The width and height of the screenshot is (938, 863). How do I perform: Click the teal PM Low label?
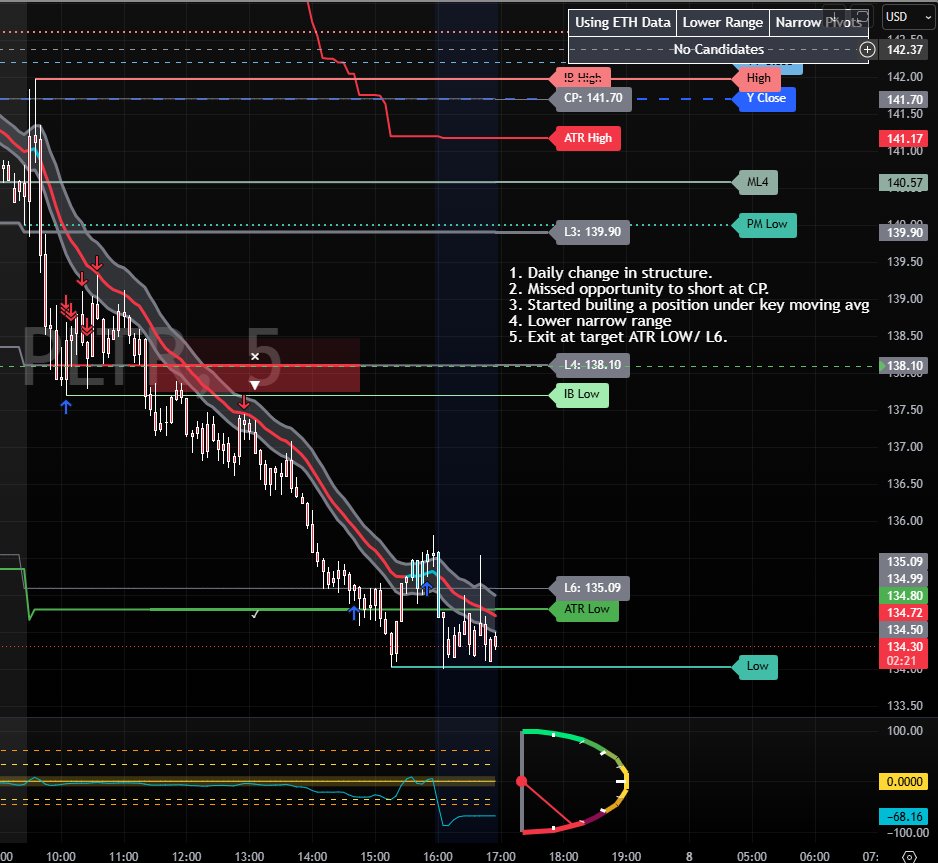(766, 224)
